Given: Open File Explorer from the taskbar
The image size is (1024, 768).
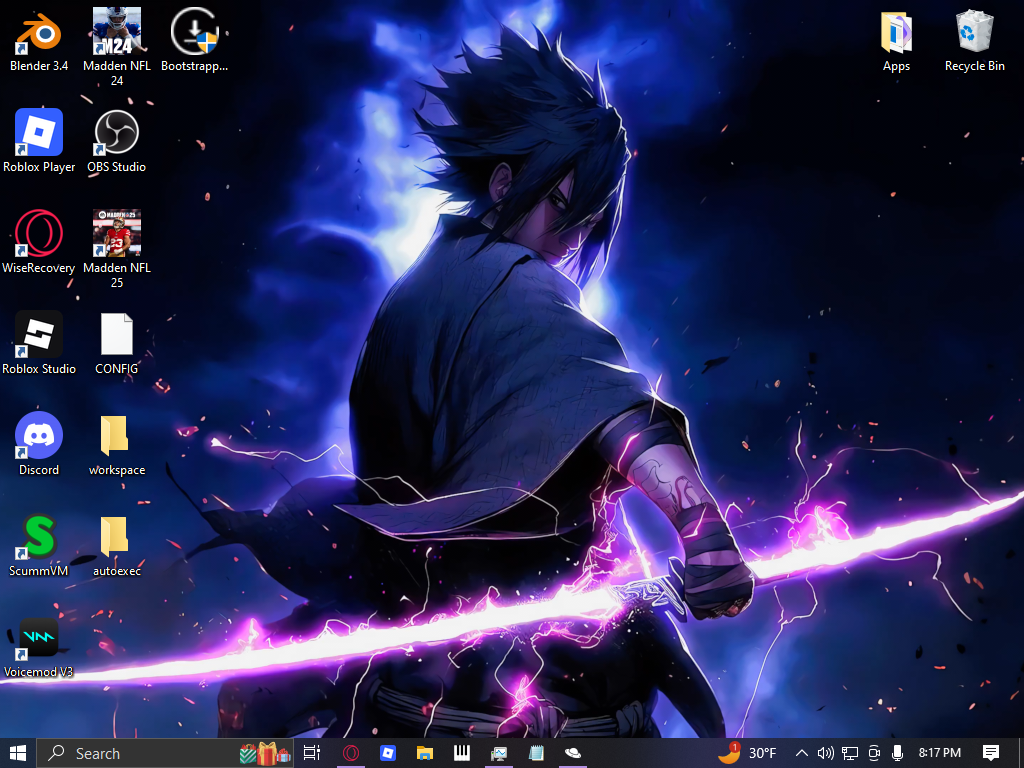Looking at the screenshot, I should tap(425, 753).
